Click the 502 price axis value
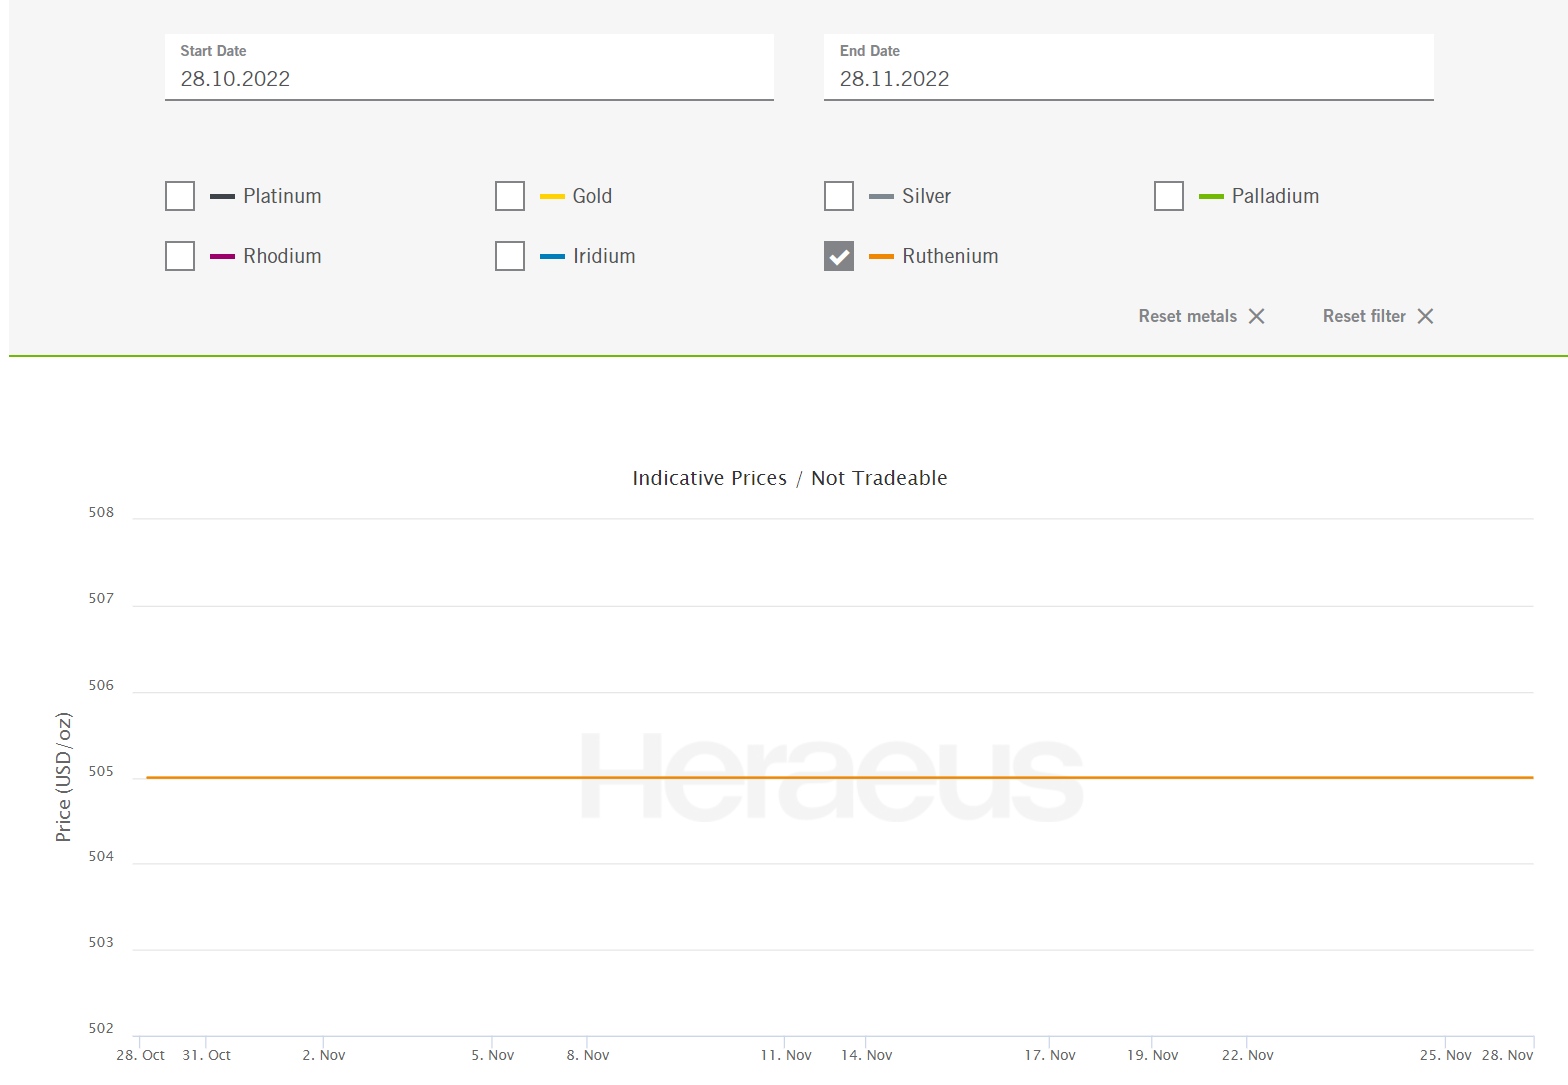Image resolution: width=1568 pixels, height=1085 pixels. 101,1028
